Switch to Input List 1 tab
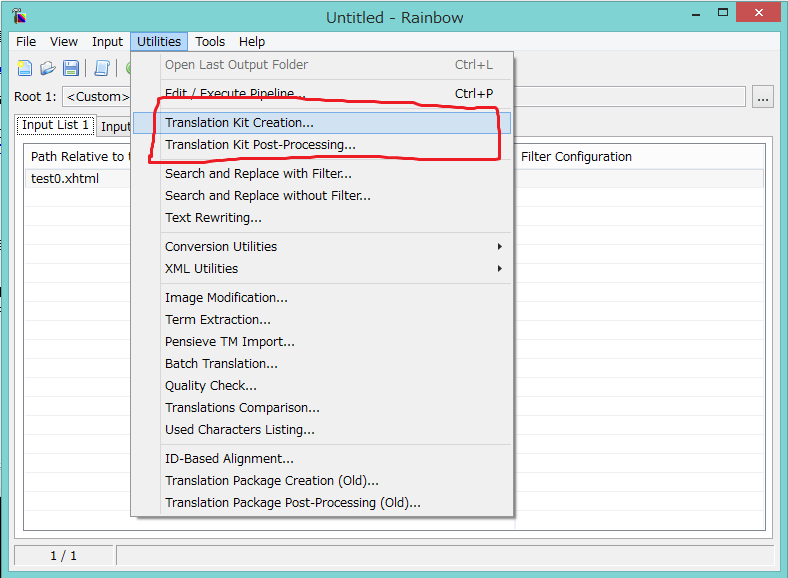Viewport: 788px width, 578px height. tap(55, 125)
